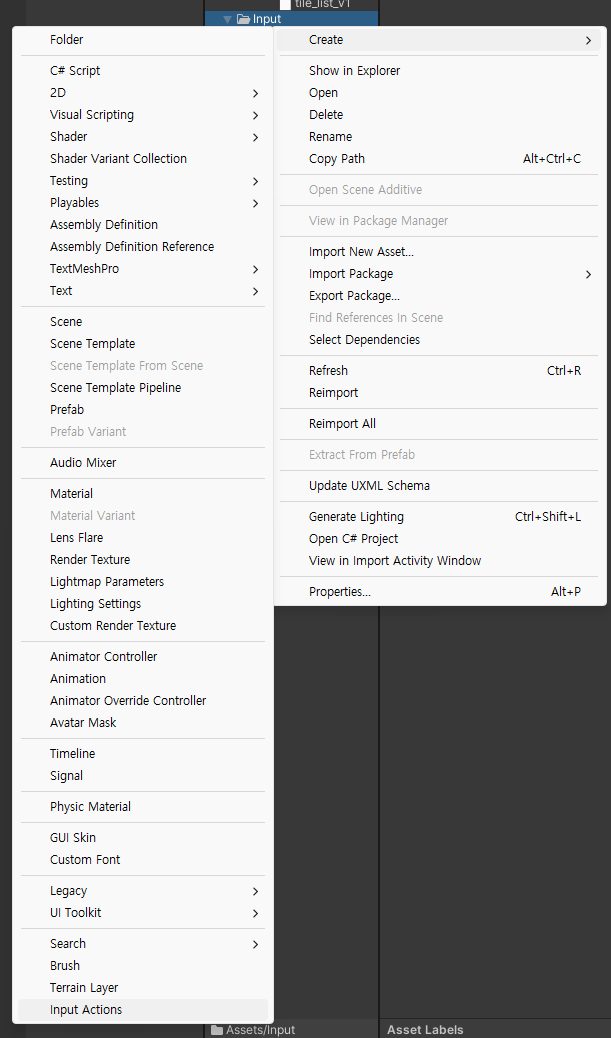
Task: Collapse the Input folder tree arrow
Action: [x=228, y=19]
